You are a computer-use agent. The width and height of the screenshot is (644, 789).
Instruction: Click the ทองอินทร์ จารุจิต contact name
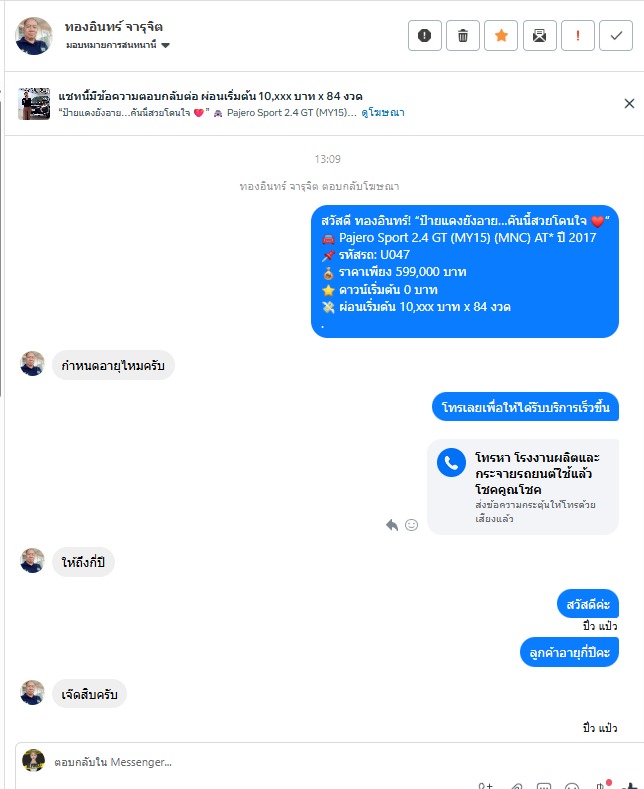pos(114,27)
